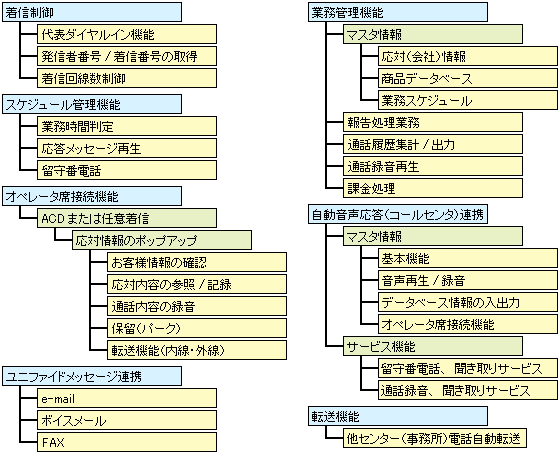Open 転送機能(内線・外線) entry
Viewport: 560px width, 454px height.
197,350
